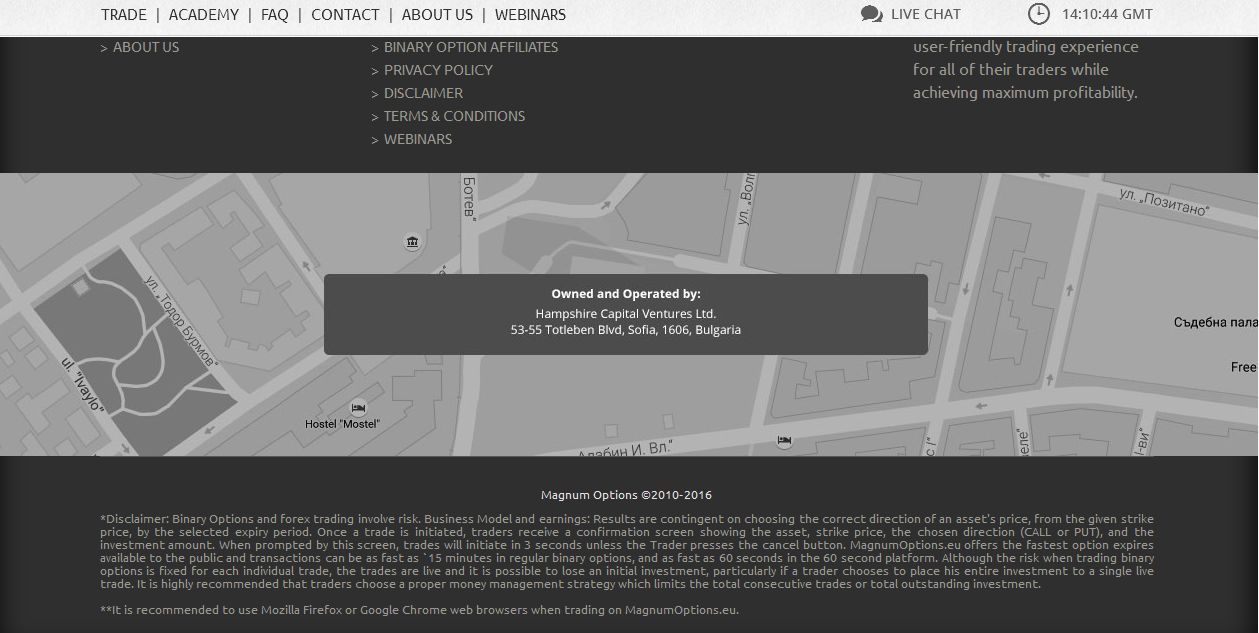Screen dimensions: 1259x633
Task: Click the 14:10:44 GMT time display
Action: [x=1107, y=14]
